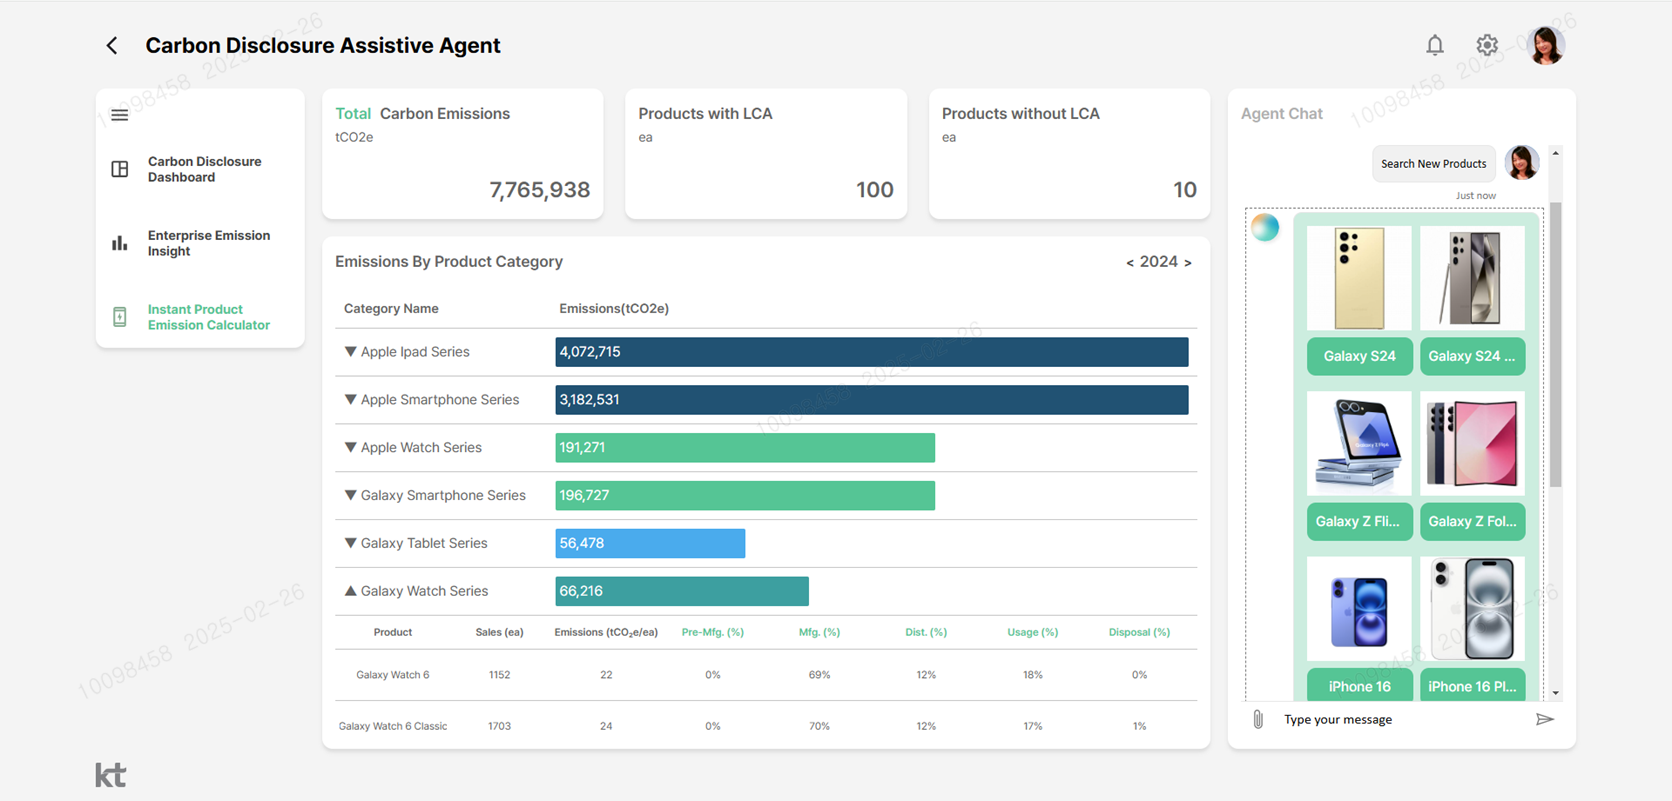Click the Enterprise Emission Insight chart icon
1672x801 pixels.
[x=120, y=243]
